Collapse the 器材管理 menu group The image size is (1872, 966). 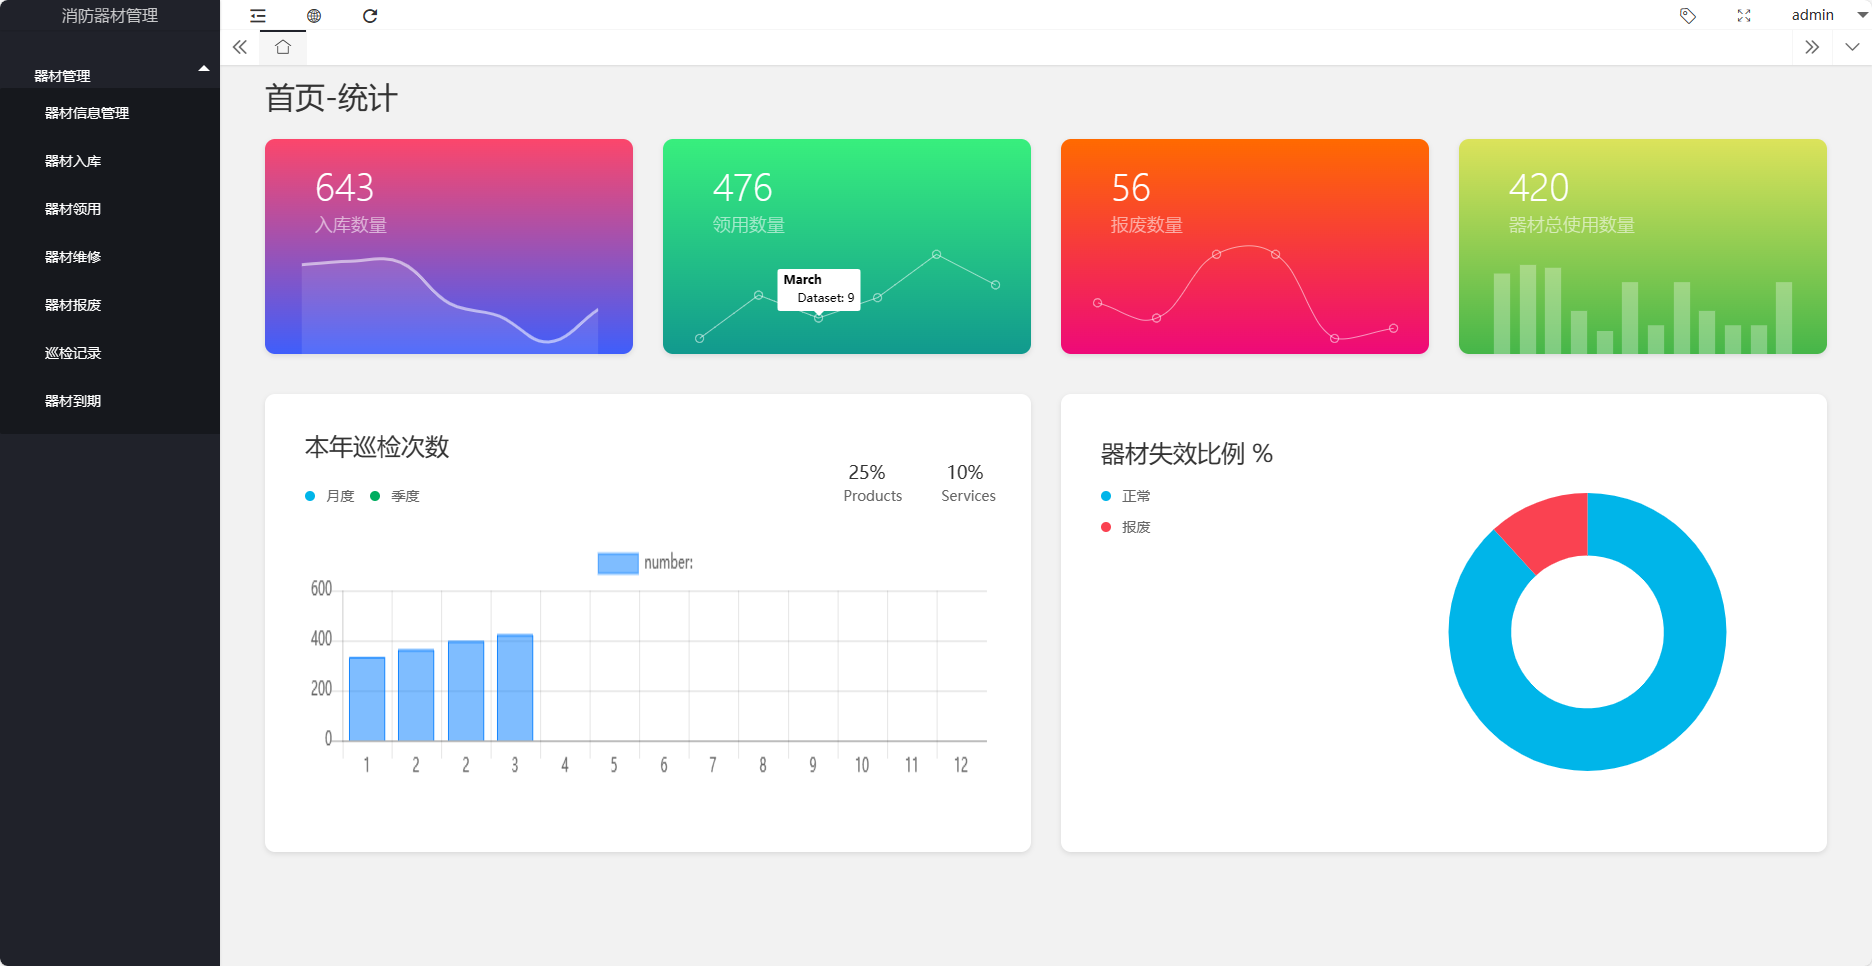110,75
